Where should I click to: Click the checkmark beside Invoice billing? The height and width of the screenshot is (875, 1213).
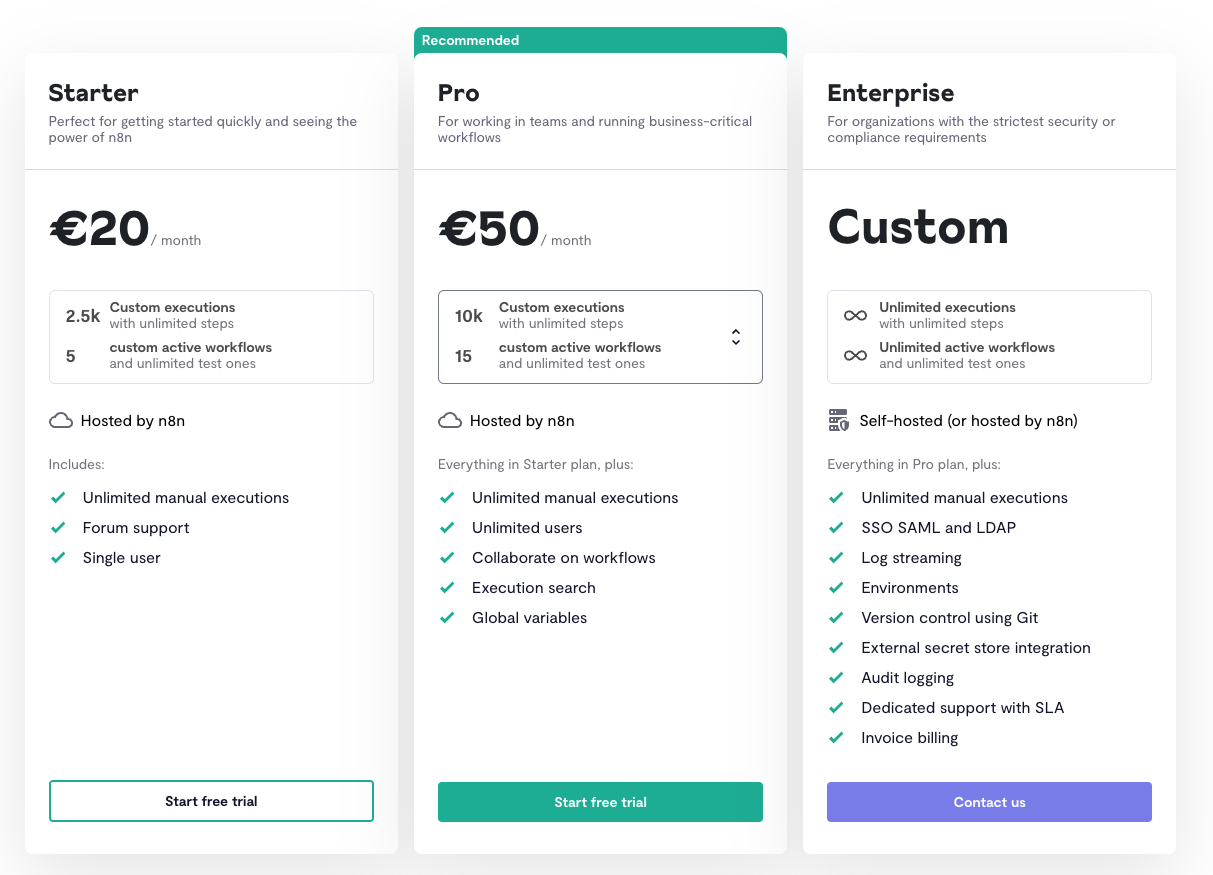[836, 737]
